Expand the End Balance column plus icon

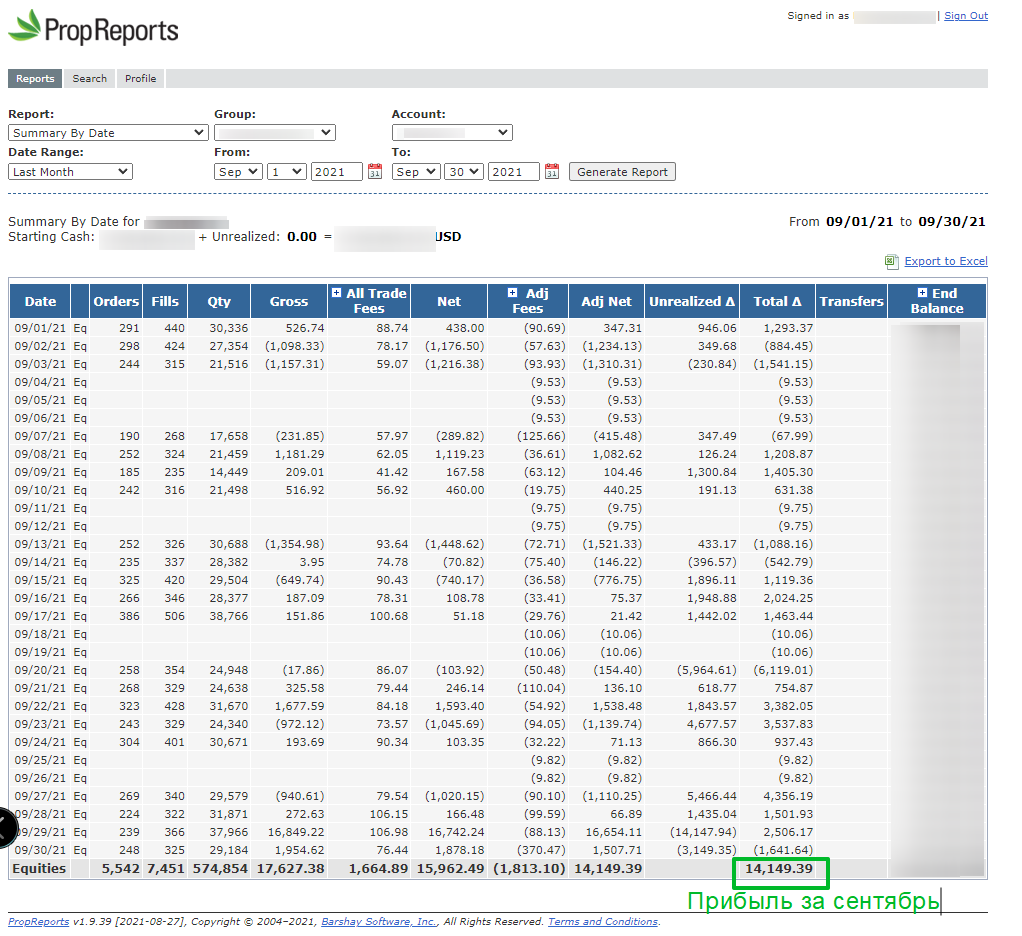click(x=922, y=293)
